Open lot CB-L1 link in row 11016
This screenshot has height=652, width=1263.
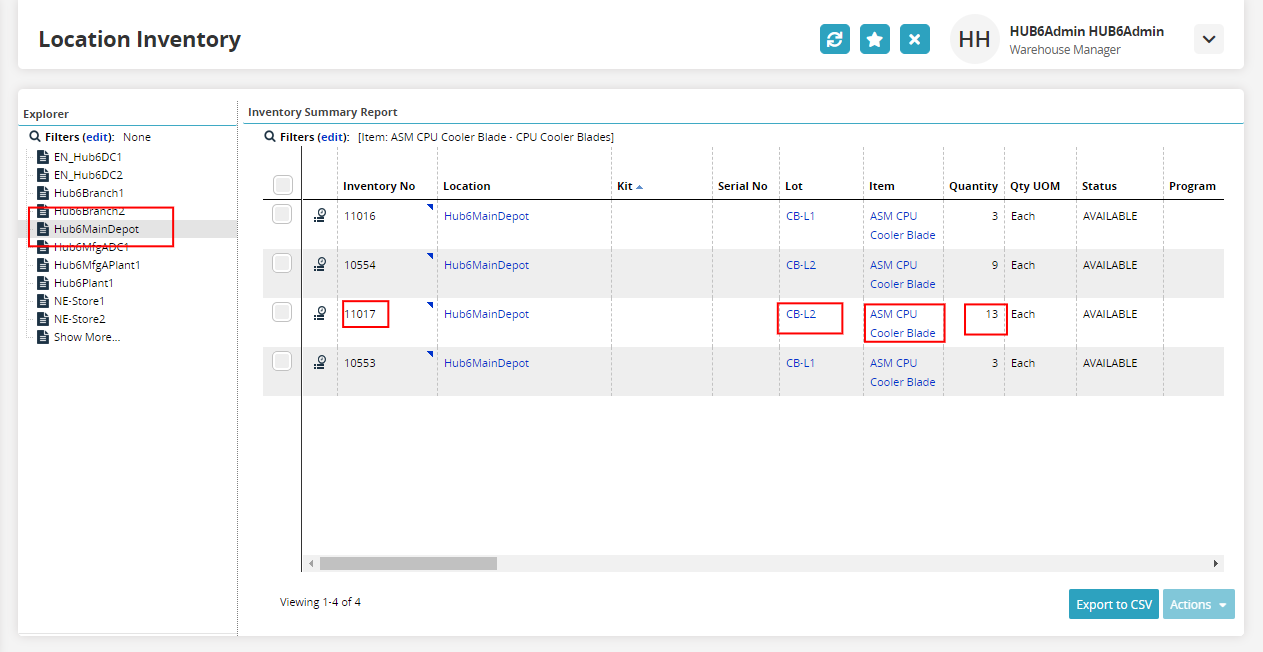tap(800, 216)
